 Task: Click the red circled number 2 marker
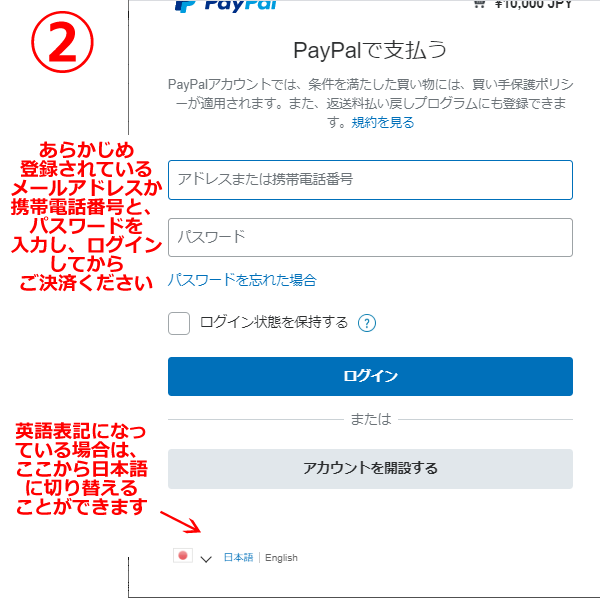62,42
